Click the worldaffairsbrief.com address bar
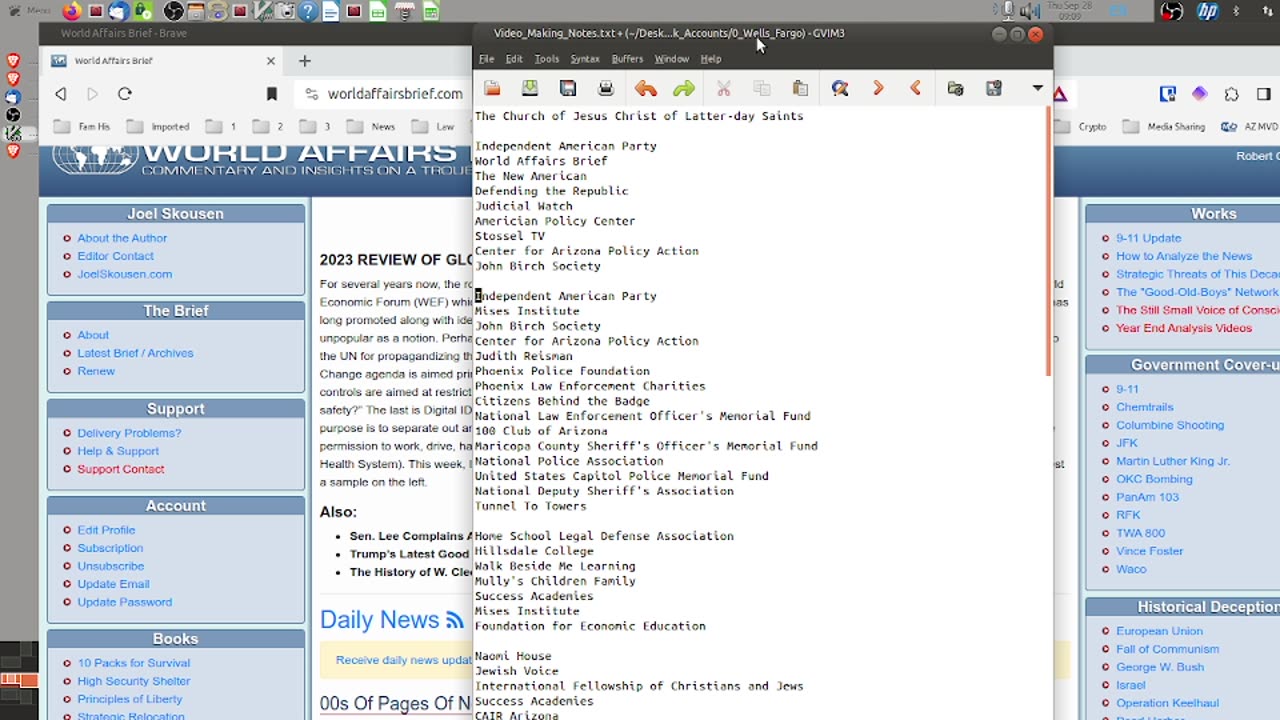This screenshot has width=1280, height=720. point(395,94)
